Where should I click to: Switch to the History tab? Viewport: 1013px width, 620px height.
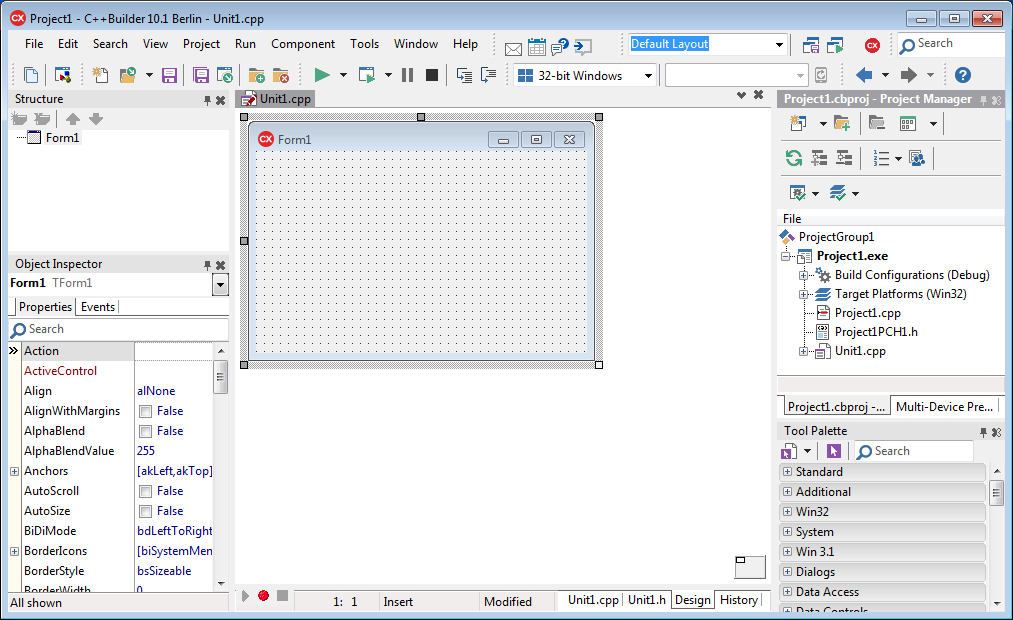(738, 600)
